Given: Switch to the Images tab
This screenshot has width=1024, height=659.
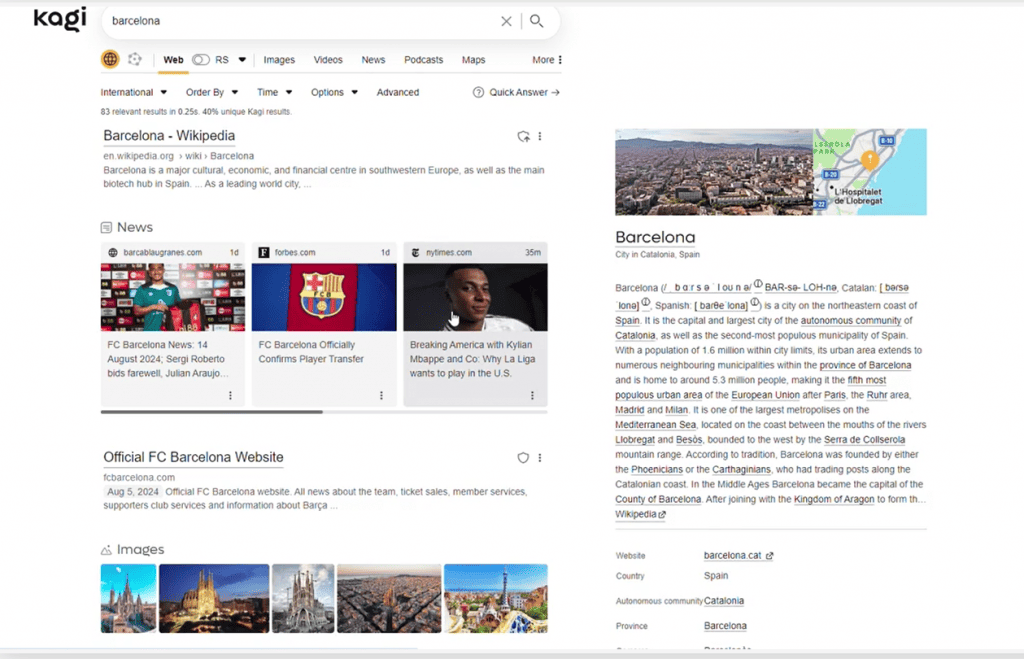Looking at the screenshot, I should pyautogui.click(x=279, y=59).
